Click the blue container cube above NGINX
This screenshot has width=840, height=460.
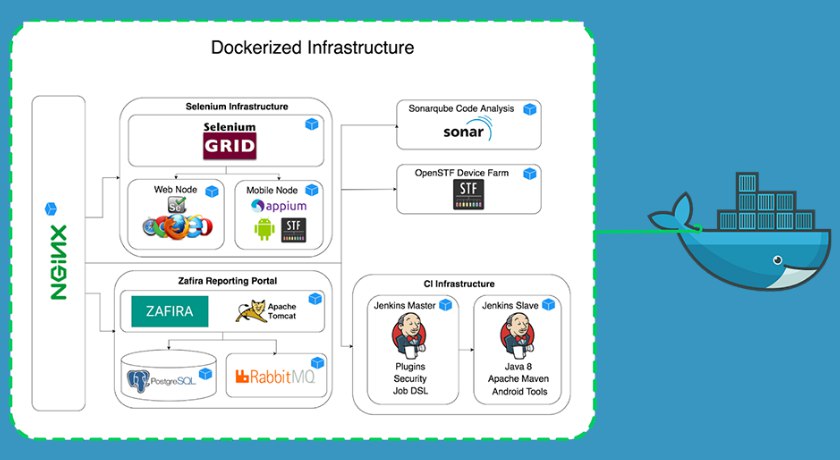tap(51, 208)
